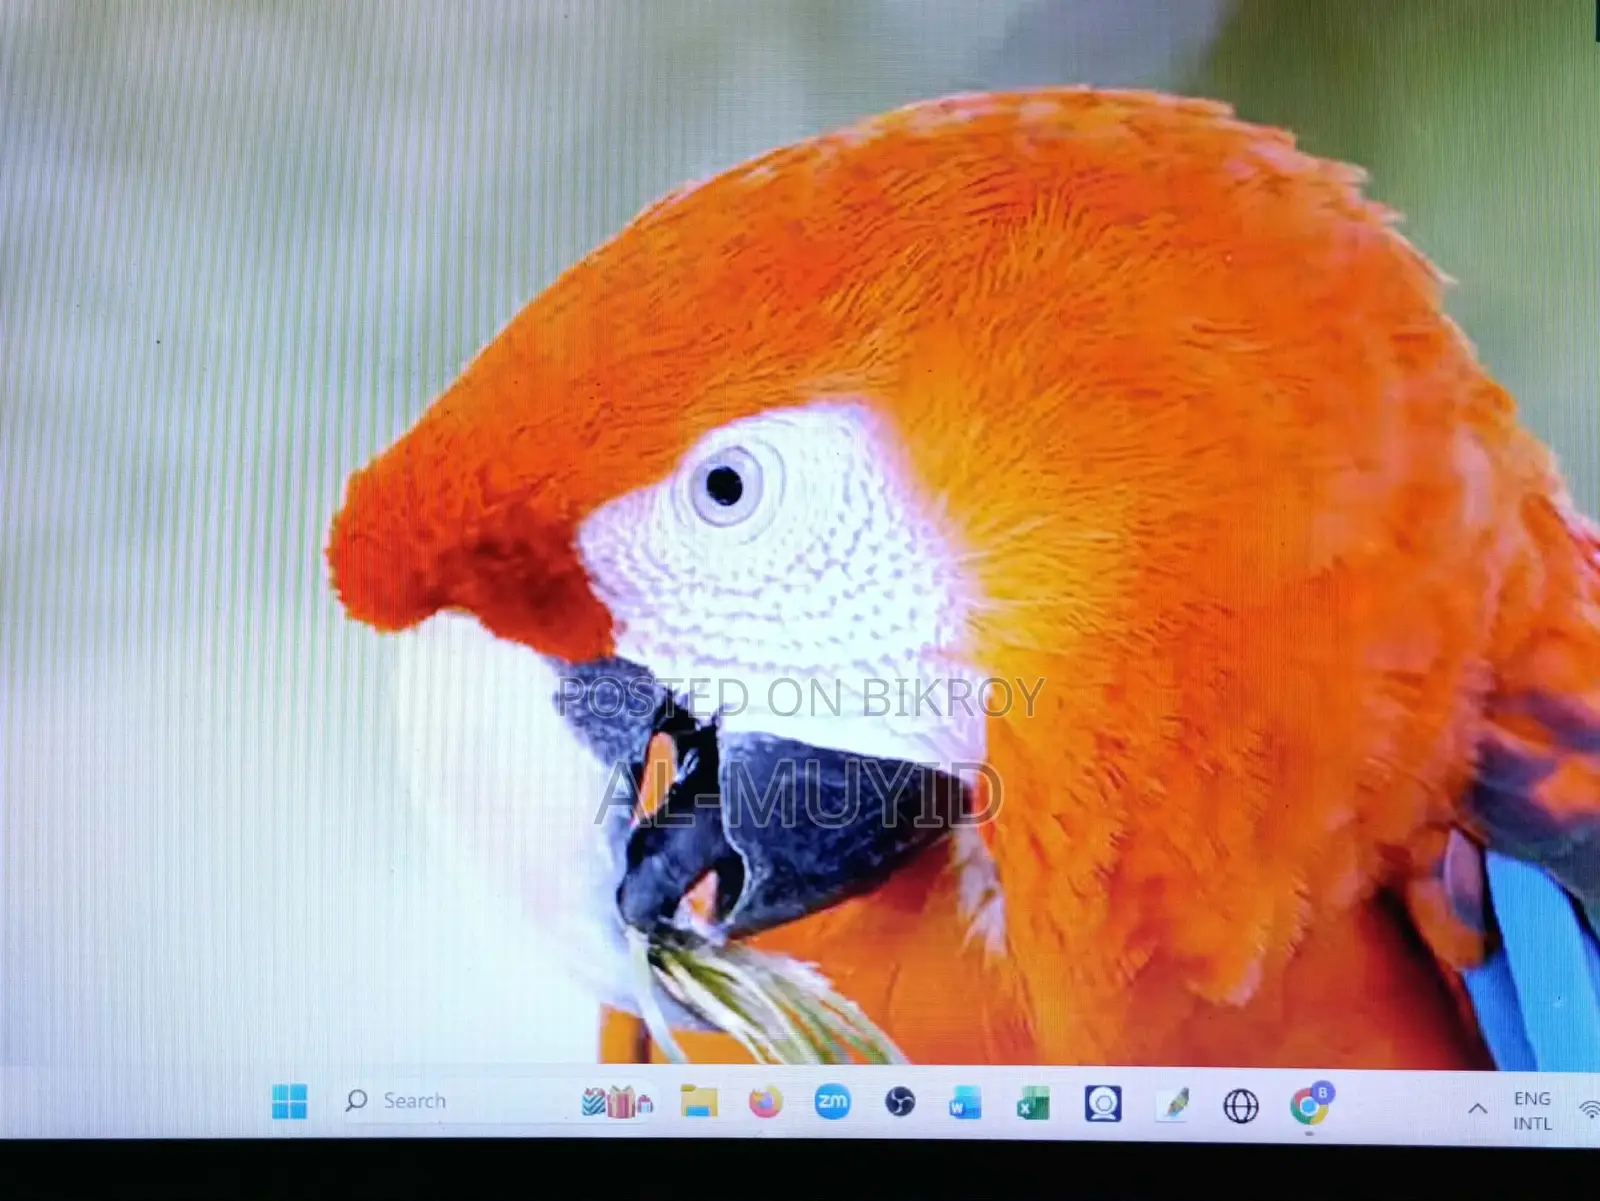1600x1201 pixels.
Task: Open Microsoft Word from the taskbar
Action: (x=965, y=1103)
